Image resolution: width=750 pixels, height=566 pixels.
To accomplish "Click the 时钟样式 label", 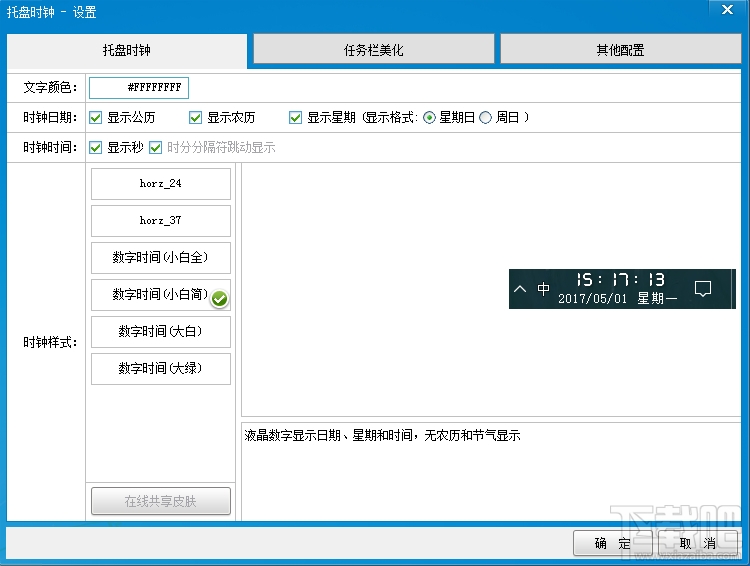I will click(x=50, y=342).
